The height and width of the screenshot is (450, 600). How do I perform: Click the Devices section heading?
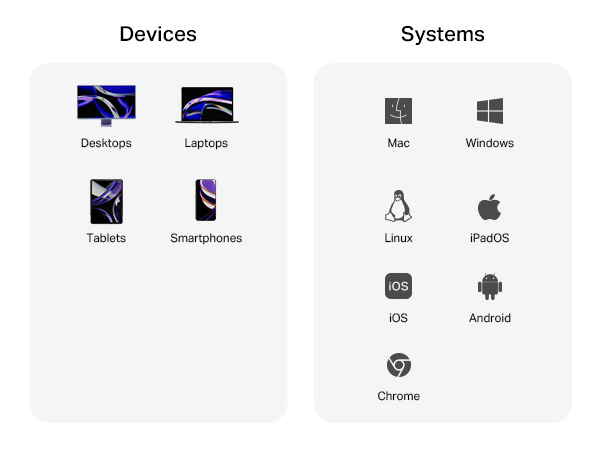pos(158,34)
